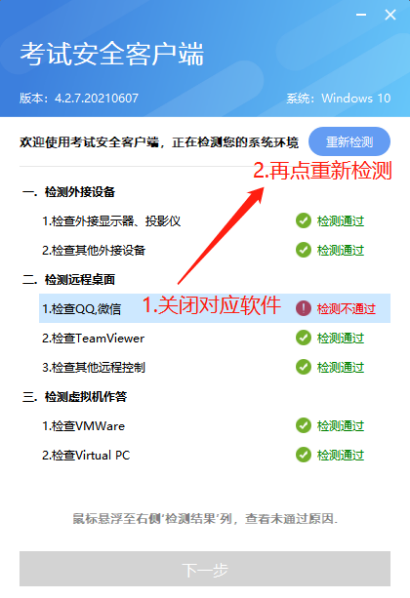This screenshot has height=598, width=410.
Task: Click the 一. 检测外接设备 section header
Action: click(x=69, y=191)
